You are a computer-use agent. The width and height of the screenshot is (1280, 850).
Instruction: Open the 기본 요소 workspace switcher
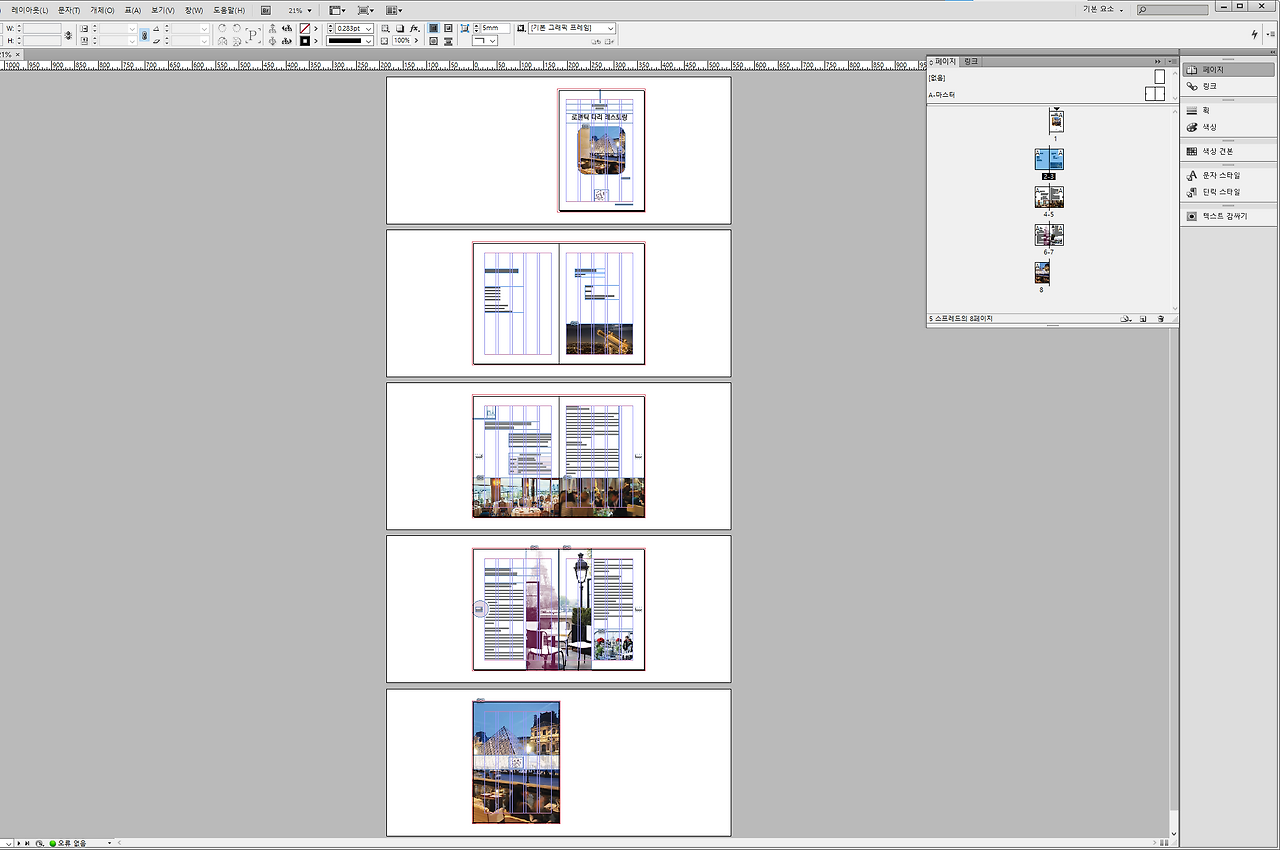pyautogui.click(x=1103, y=10)
